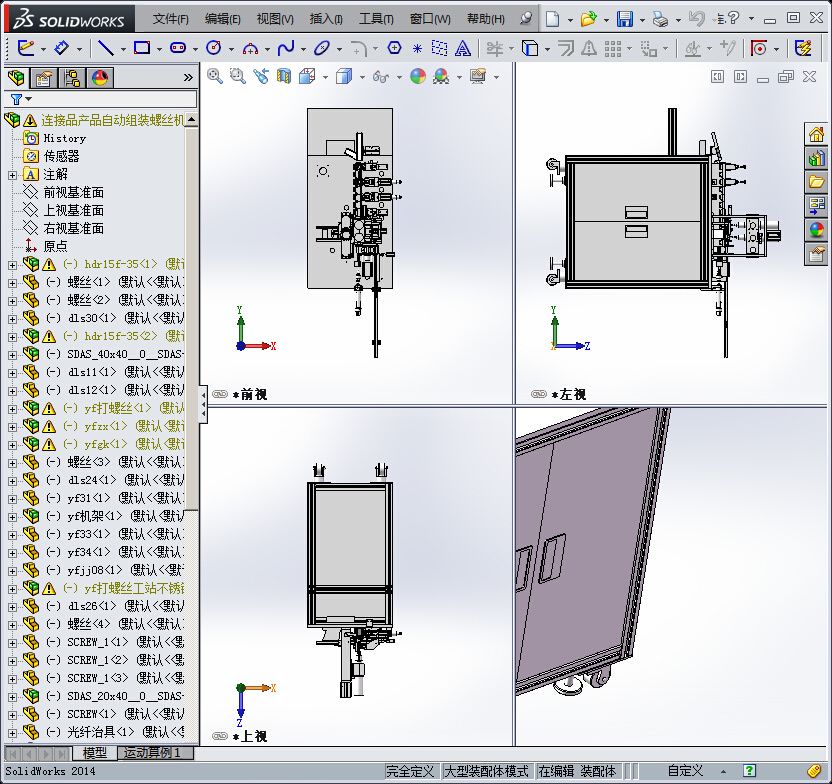The width and height of the screenshot is (832, 784).
Task: Select the Line sketch tool
Action: pos(106,48)
